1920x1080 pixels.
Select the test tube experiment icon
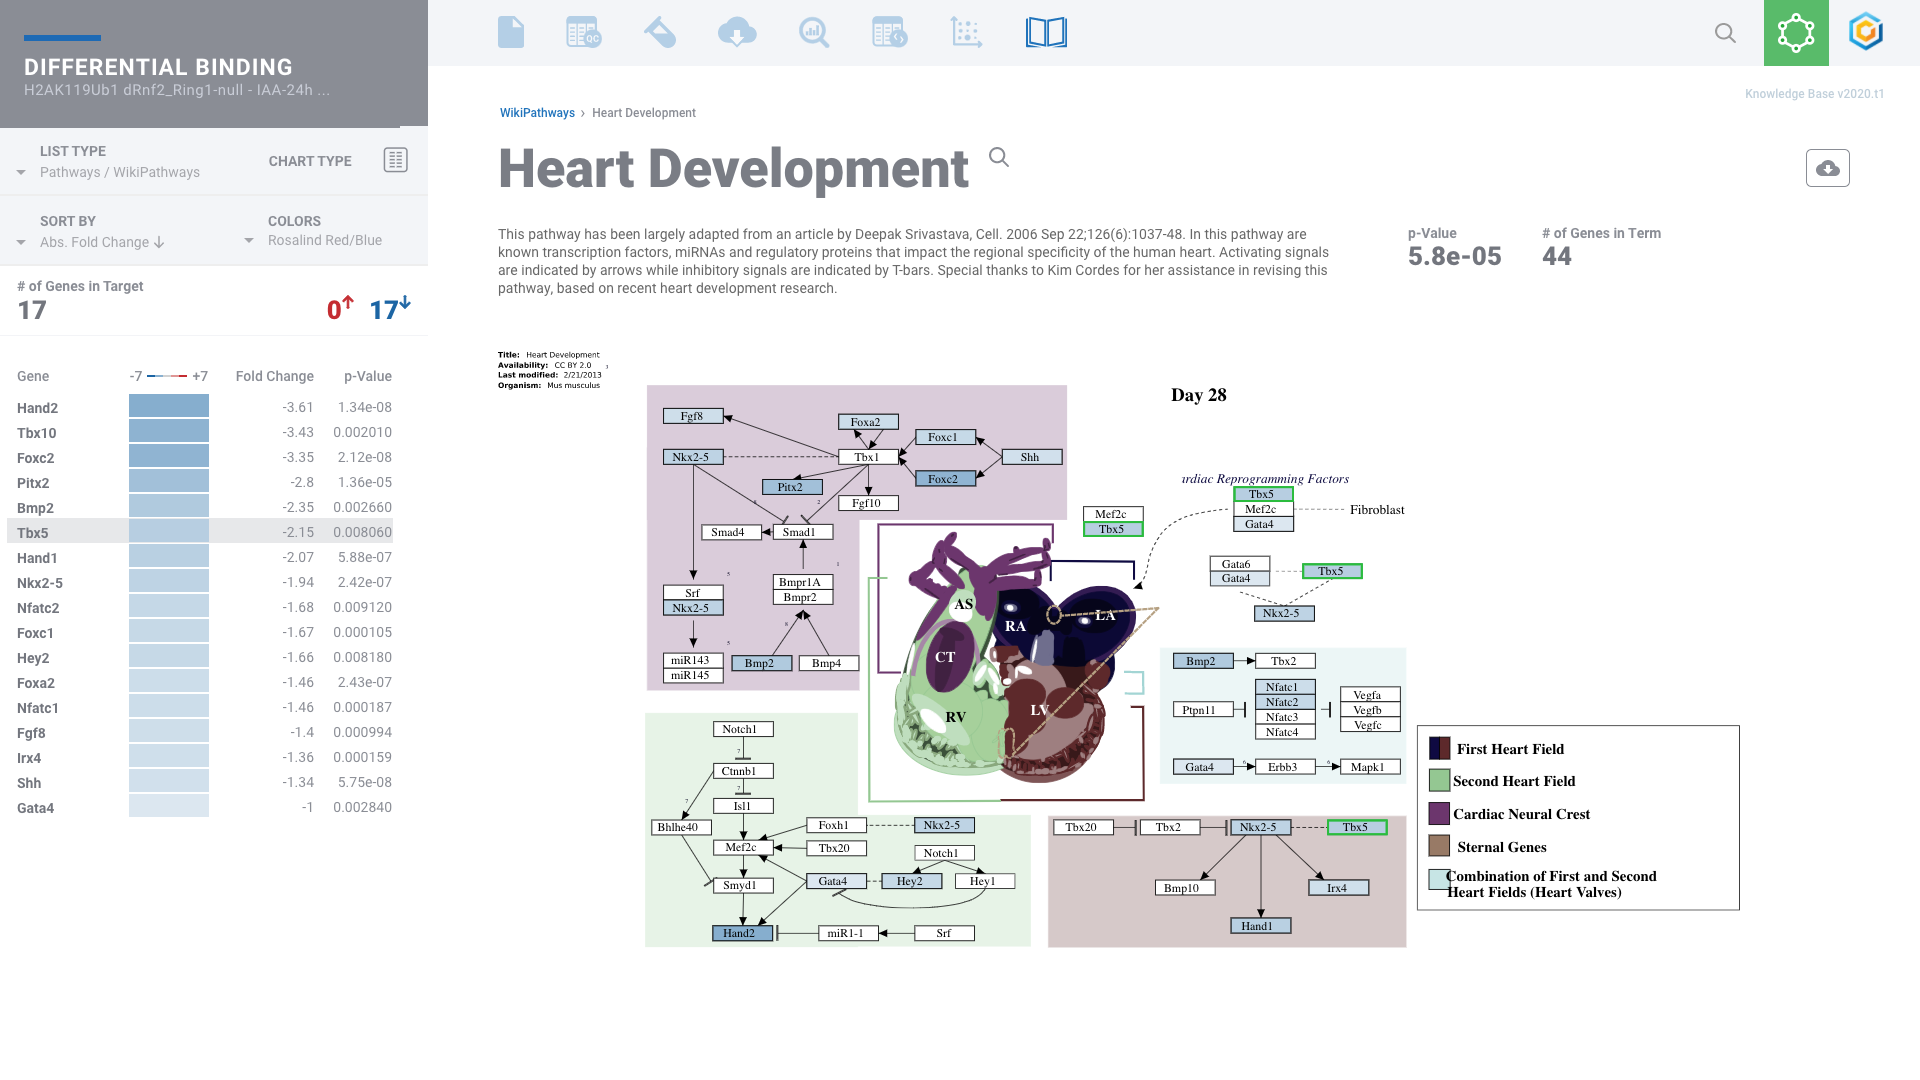point(660,32)
